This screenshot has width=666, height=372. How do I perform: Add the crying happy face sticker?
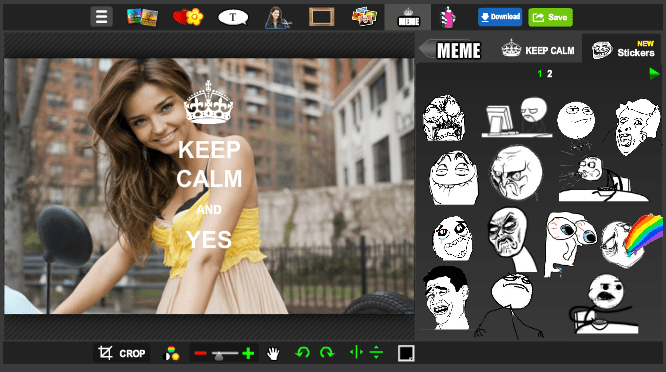[x=453, y=238]
